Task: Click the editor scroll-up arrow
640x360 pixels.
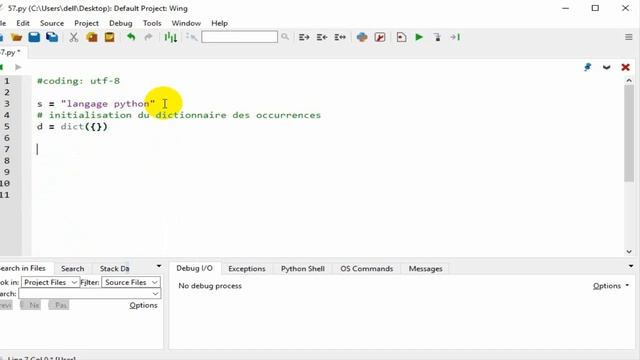Action: pos(629,80)
